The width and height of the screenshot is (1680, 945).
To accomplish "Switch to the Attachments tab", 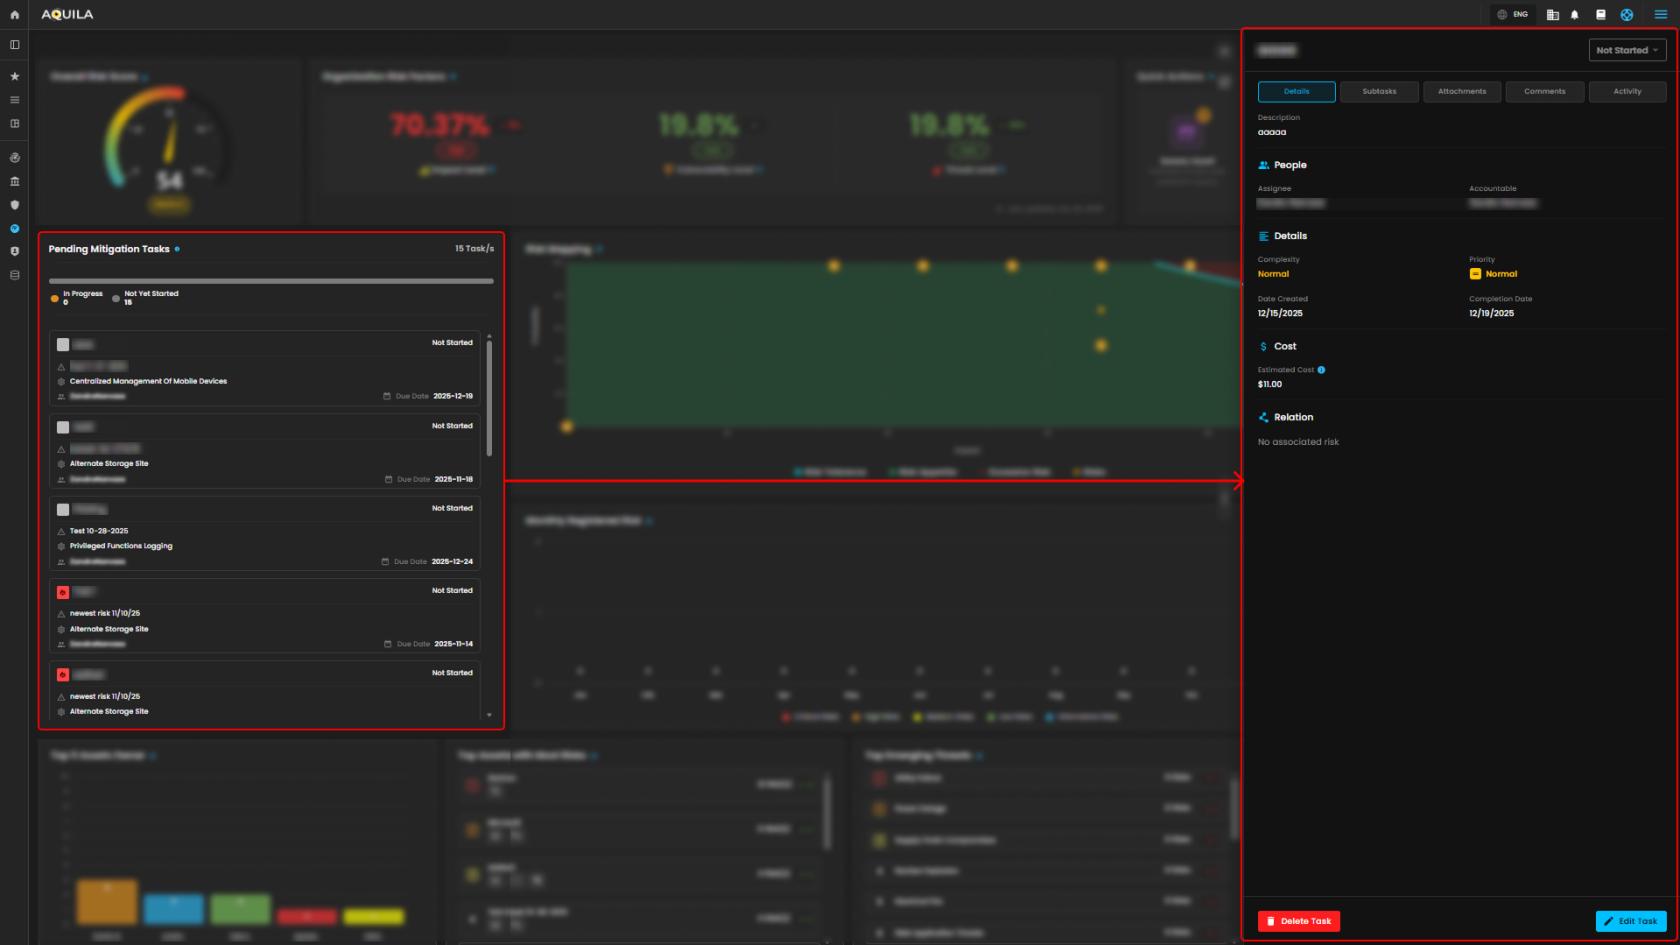I will tap(1461, 92).
